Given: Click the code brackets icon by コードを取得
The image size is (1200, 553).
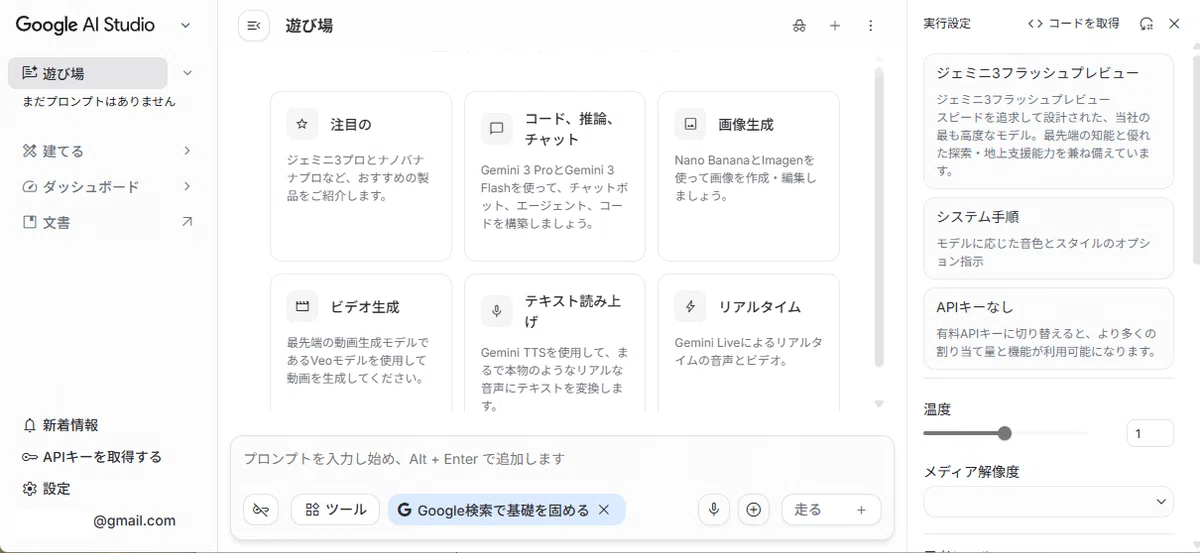Looking at the screenshot, I should (1035, 23).
